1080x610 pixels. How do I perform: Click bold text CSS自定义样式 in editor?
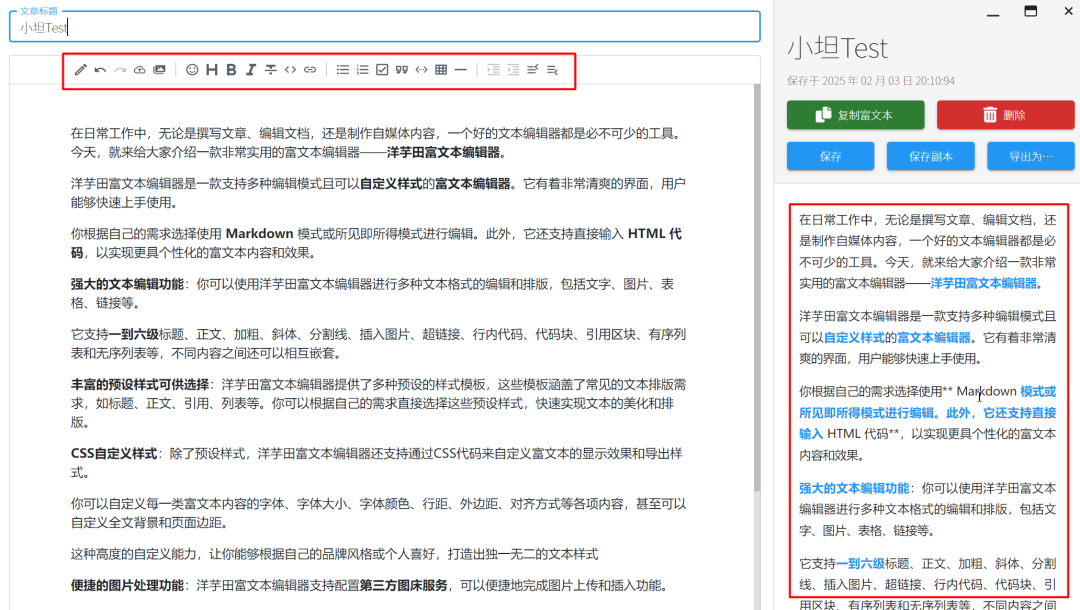(x=114, y=454)
